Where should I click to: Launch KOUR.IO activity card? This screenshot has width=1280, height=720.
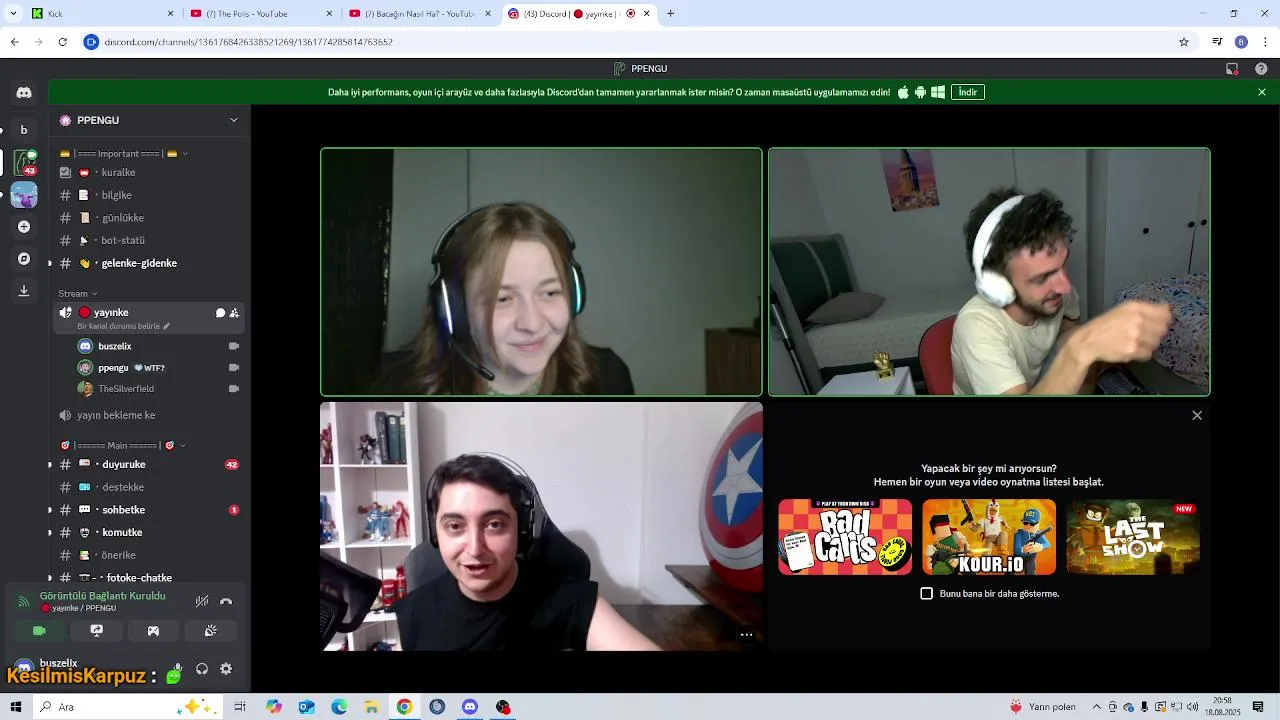[x=989, y=537]
